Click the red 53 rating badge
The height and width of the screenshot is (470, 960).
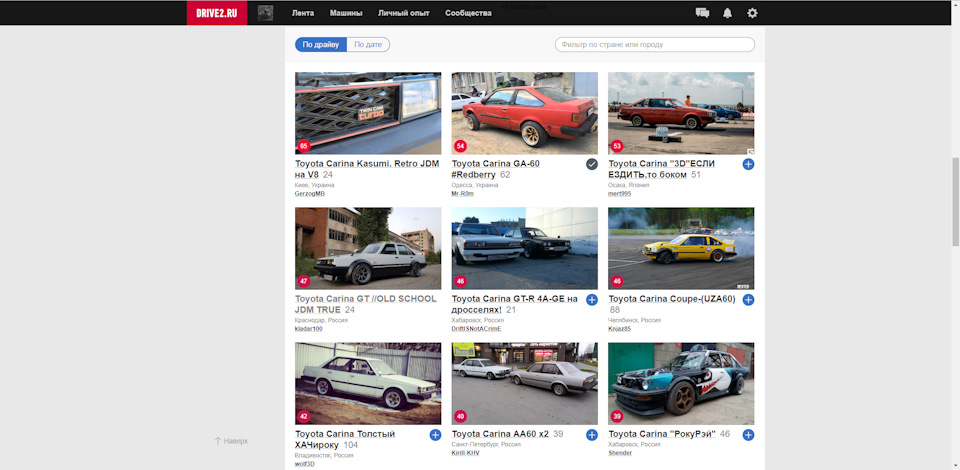point(617,146)
